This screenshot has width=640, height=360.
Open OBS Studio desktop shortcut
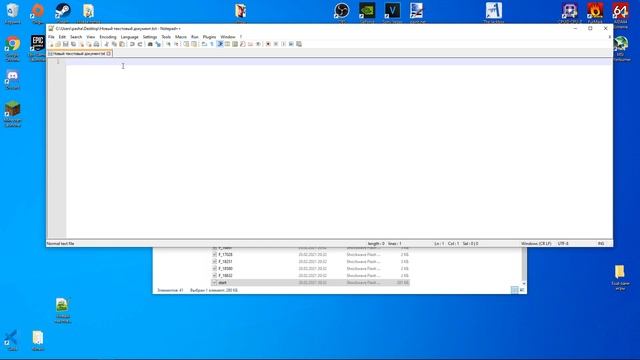click(x=342, y=12)
